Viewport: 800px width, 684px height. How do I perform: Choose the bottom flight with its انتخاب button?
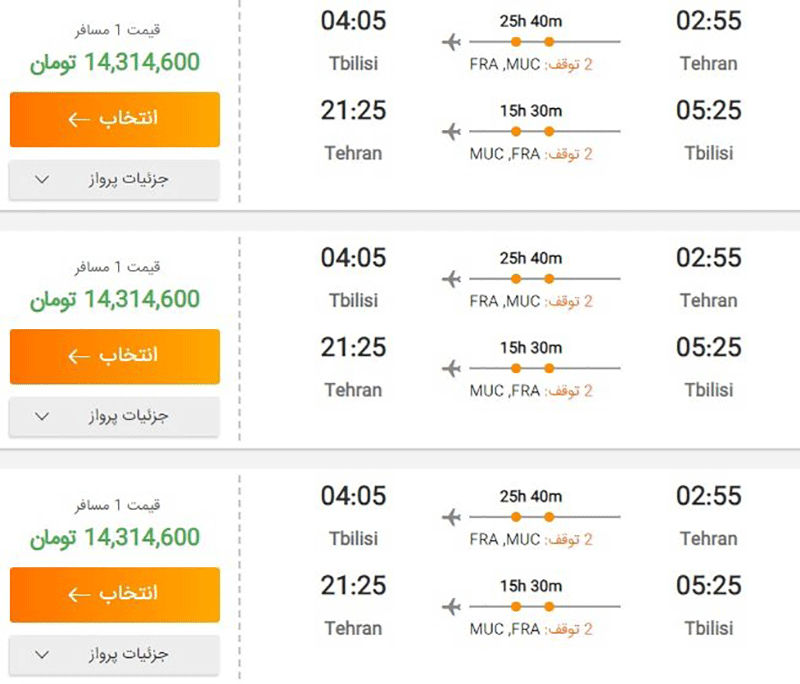(x=114, y=594)
